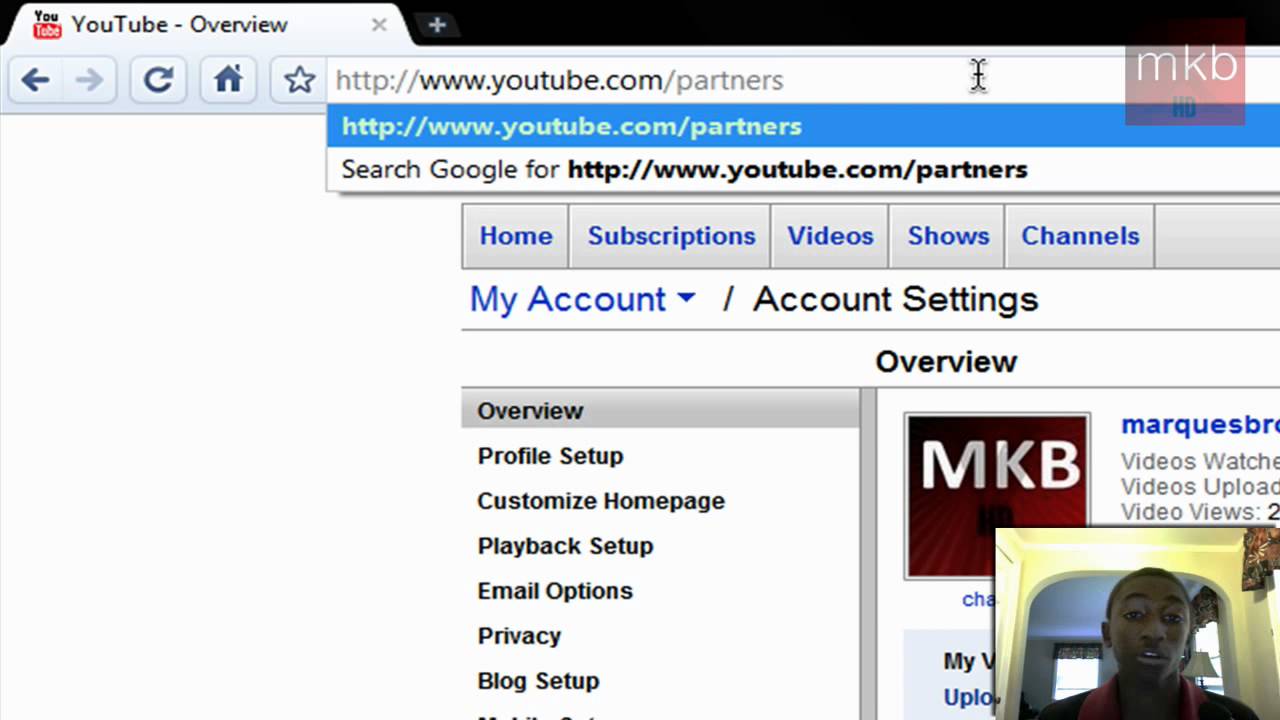
Task: Reload the page with the refresh icon
Action: (158, 79)
